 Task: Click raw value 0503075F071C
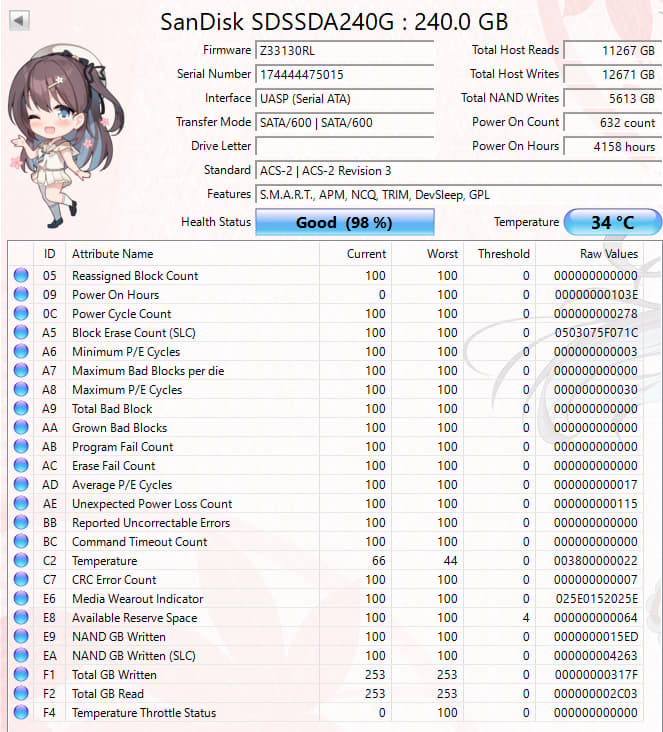pos(596,333)
